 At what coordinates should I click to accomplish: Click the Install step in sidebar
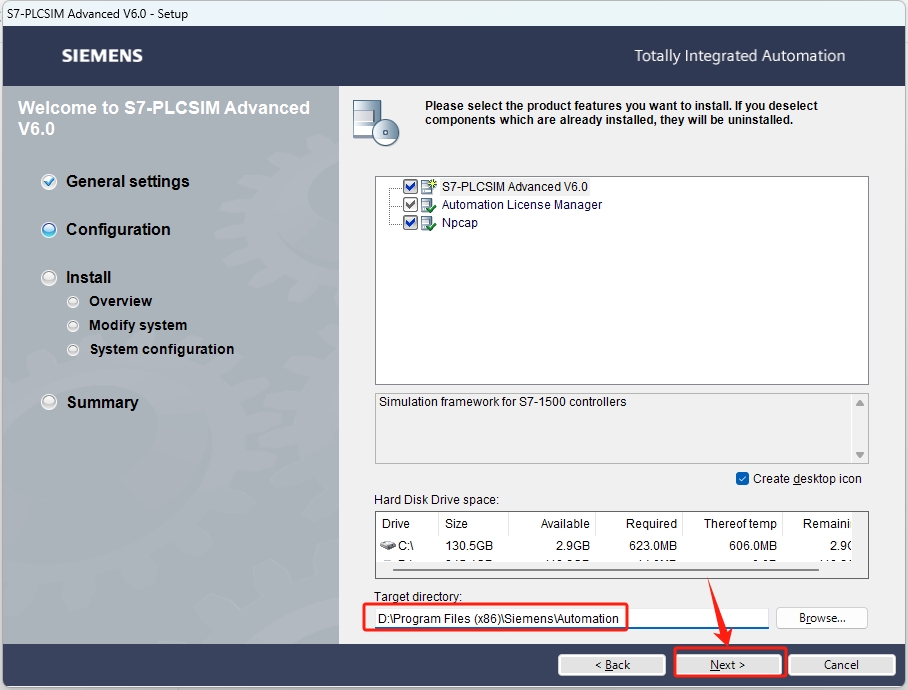(88, 277)
